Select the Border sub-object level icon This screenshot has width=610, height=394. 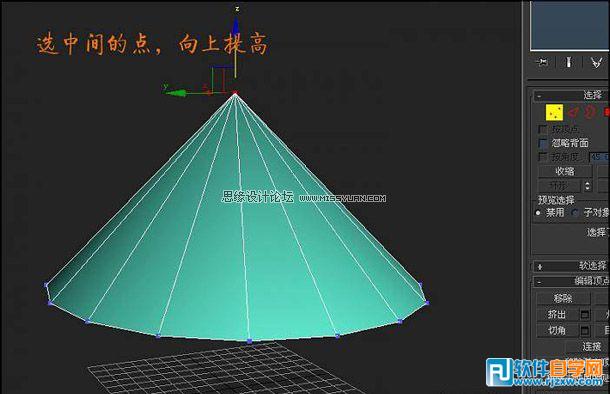click(590, 112)
